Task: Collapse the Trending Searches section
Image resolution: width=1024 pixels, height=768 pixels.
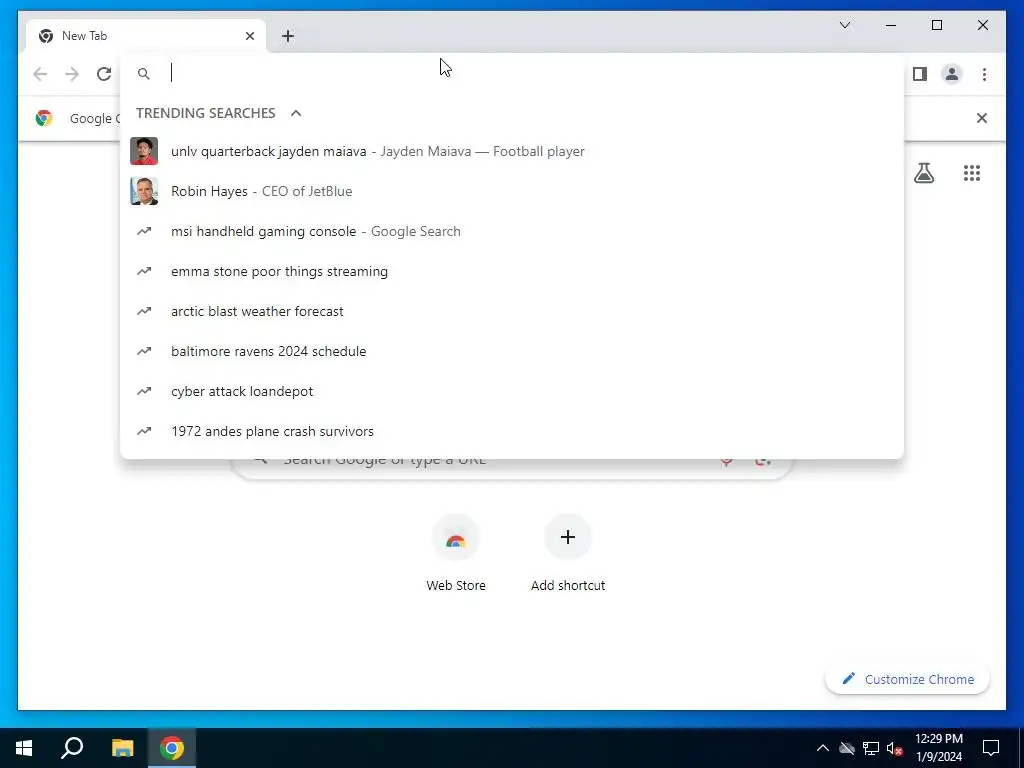Action: [296, 113]
